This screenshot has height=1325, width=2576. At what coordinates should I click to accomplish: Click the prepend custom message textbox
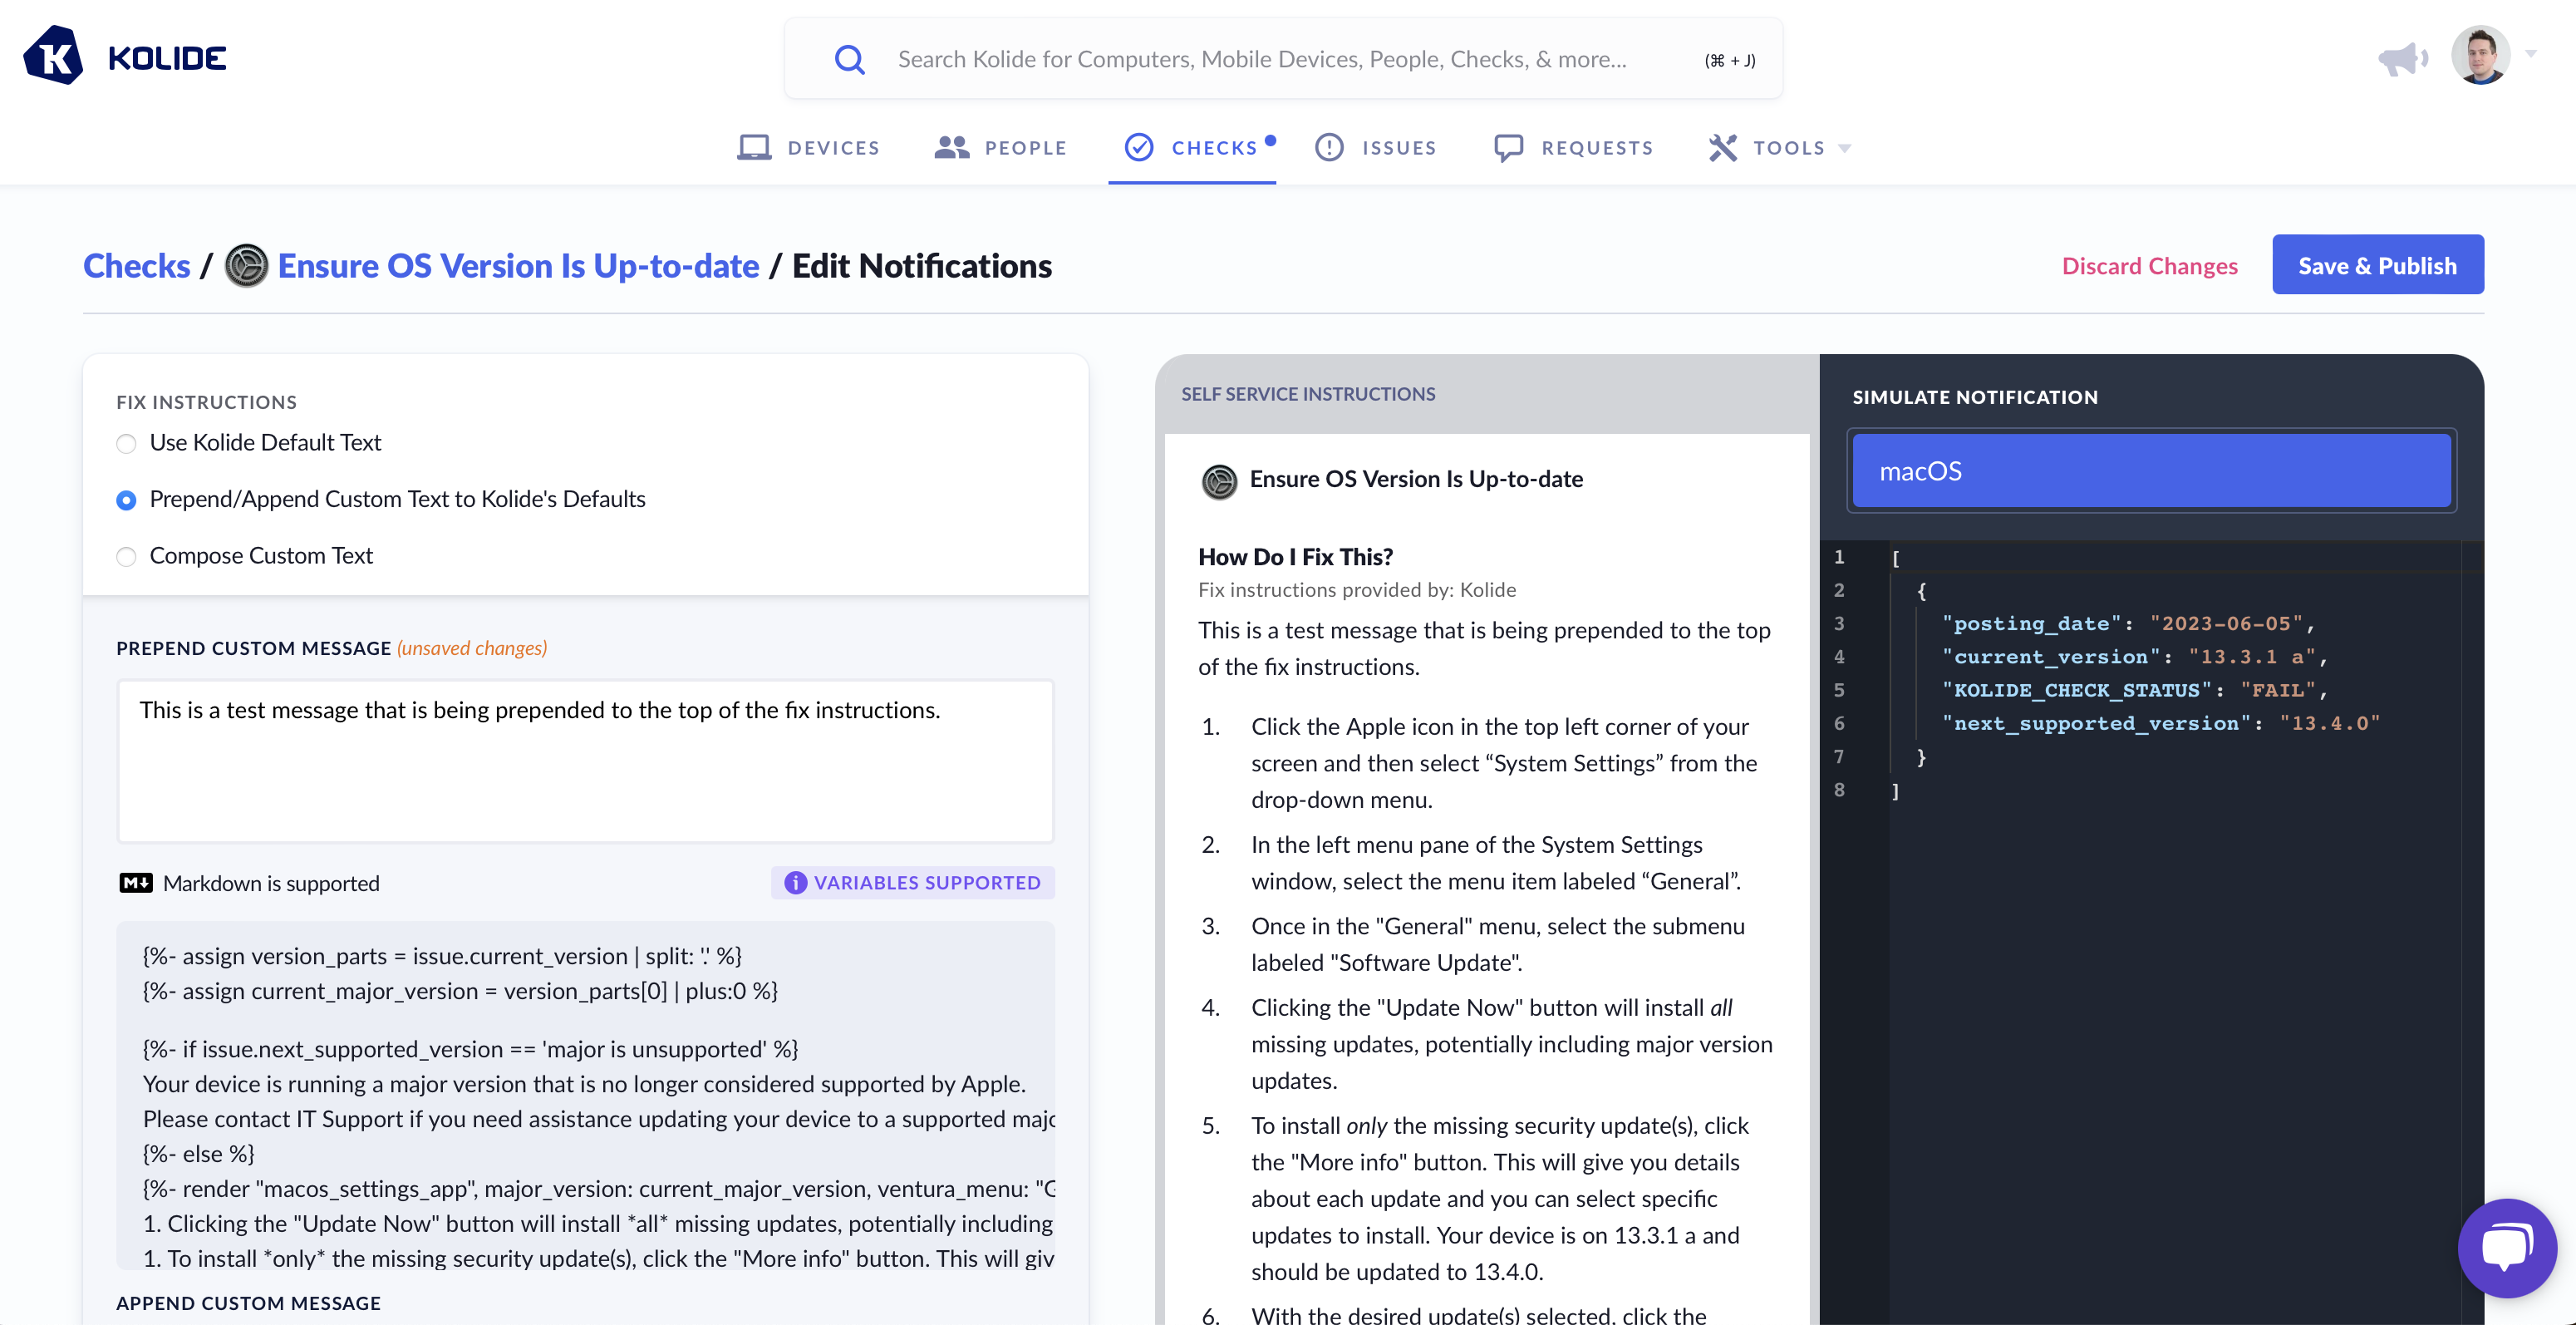(585, 761)
